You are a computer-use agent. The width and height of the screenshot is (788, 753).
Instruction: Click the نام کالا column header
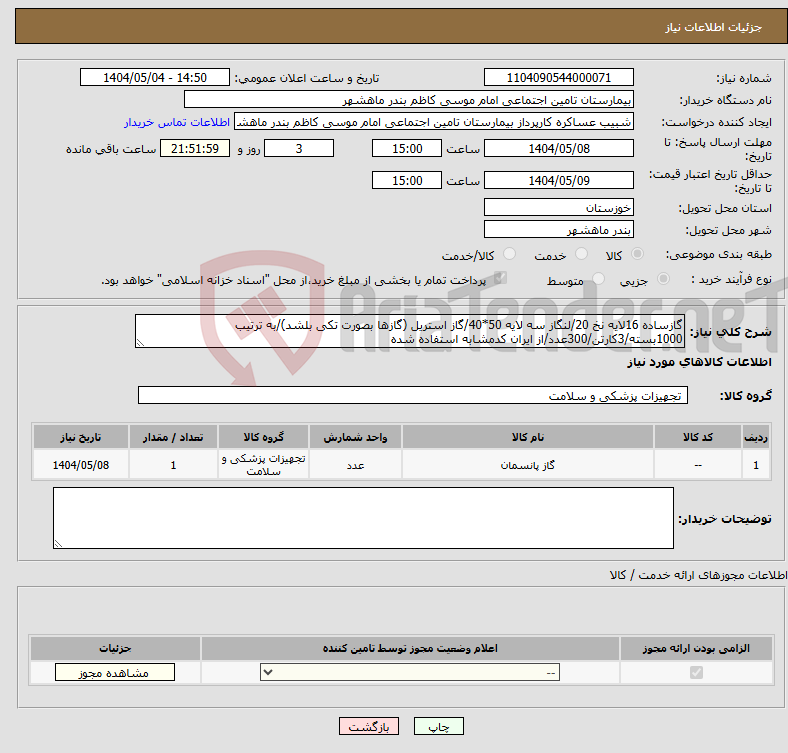point(526,438)
